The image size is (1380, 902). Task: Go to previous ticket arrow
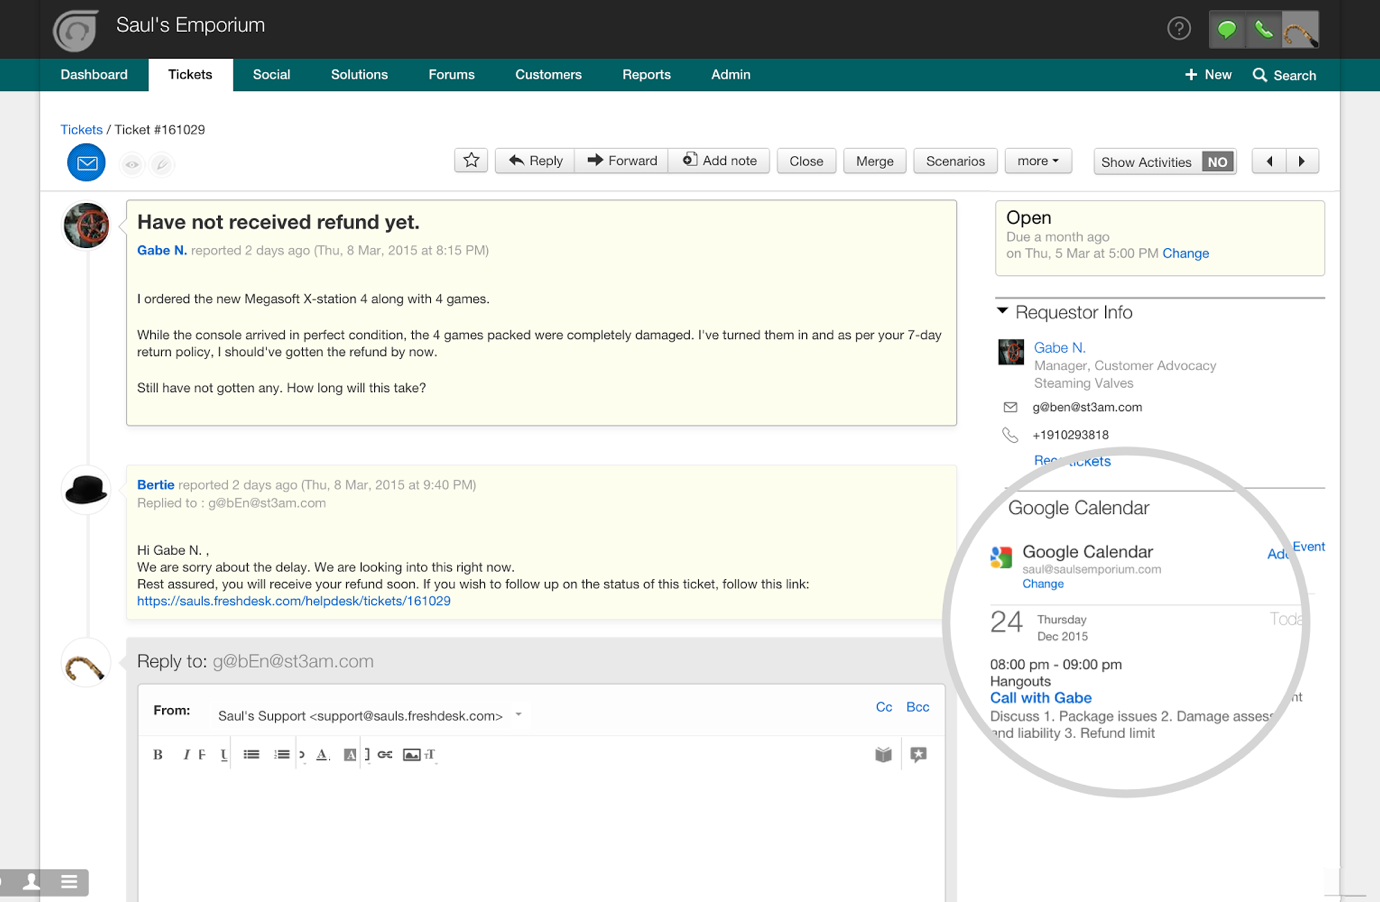[x=1269, y=161]
